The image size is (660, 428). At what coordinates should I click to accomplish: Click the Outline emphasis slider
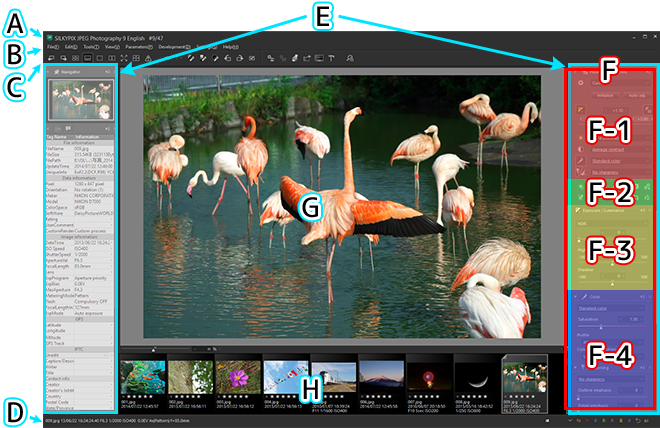tap(611, 397)
